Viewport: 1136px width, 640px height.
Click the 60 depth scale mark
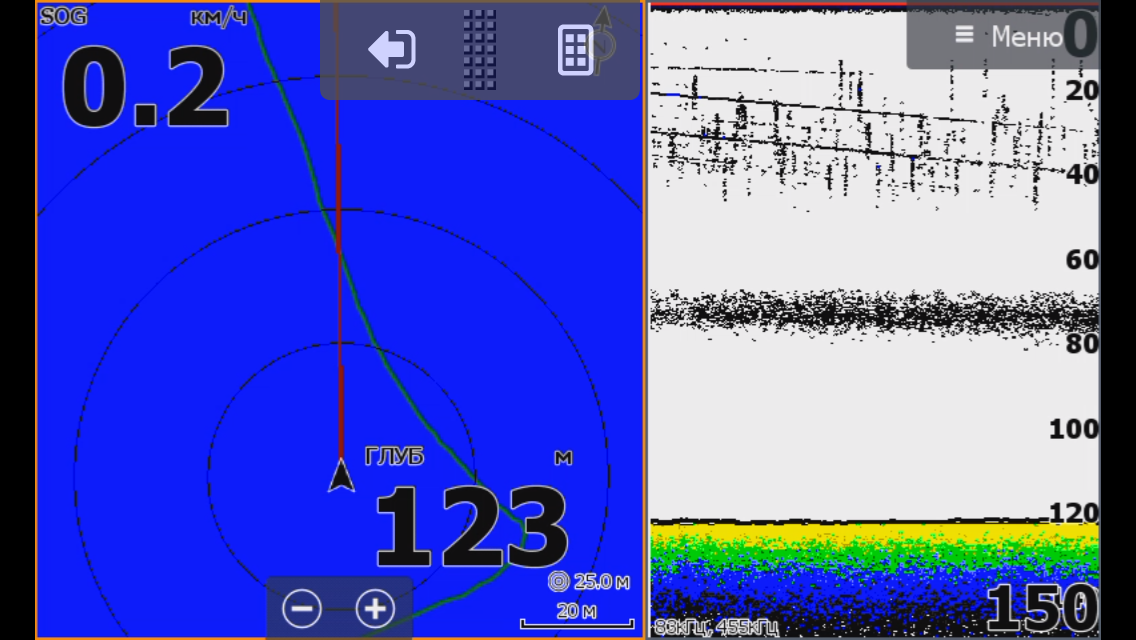[1082, 259]
